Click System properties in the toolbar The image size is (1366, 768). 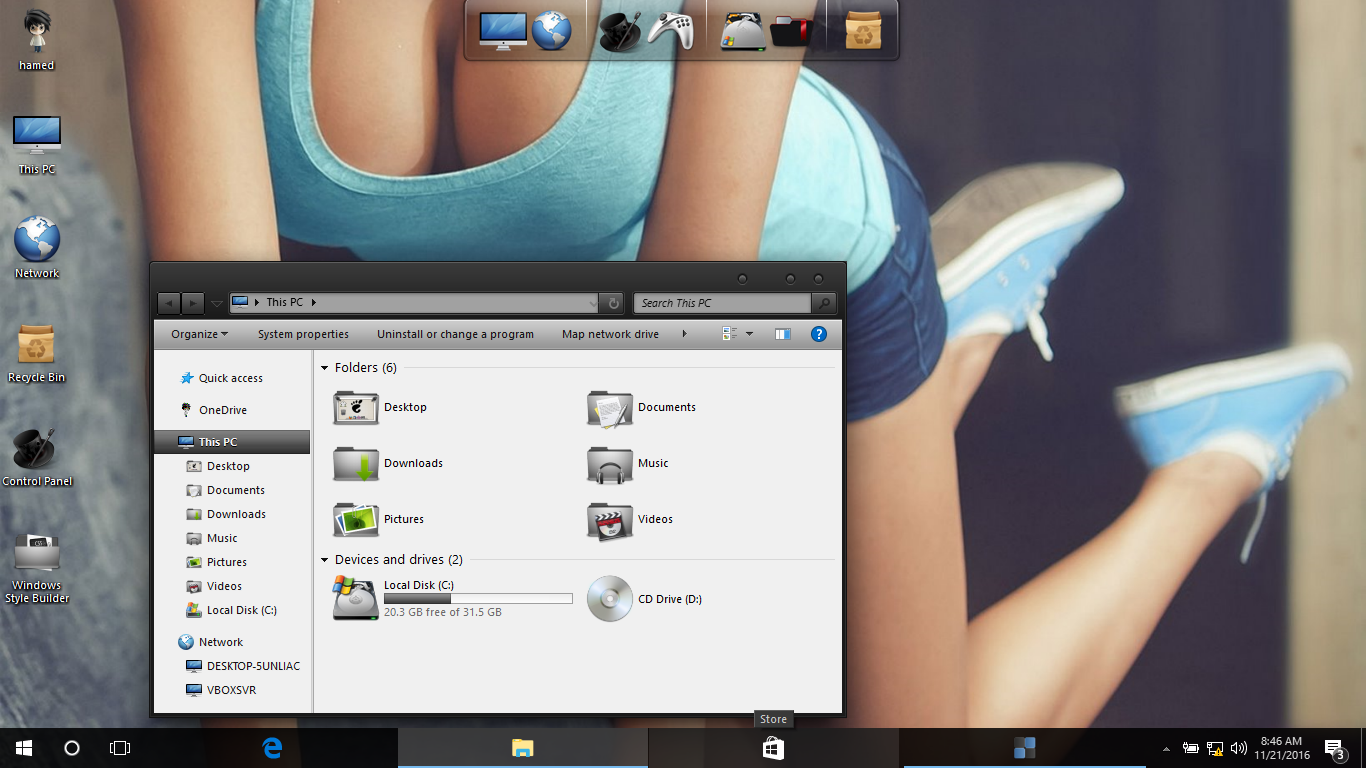coord(303,334)
